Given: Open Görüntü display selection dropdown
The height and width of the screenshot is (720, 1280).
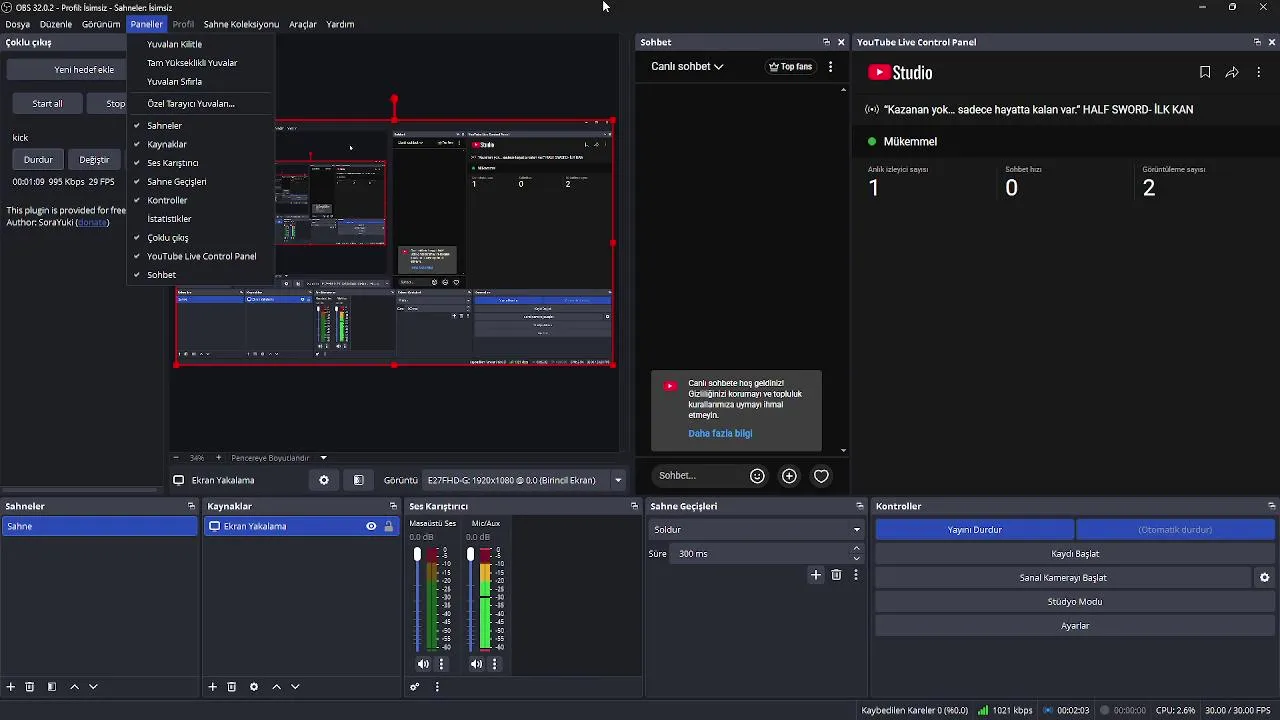Looking at the screenshot, I should tap(524, 480).
